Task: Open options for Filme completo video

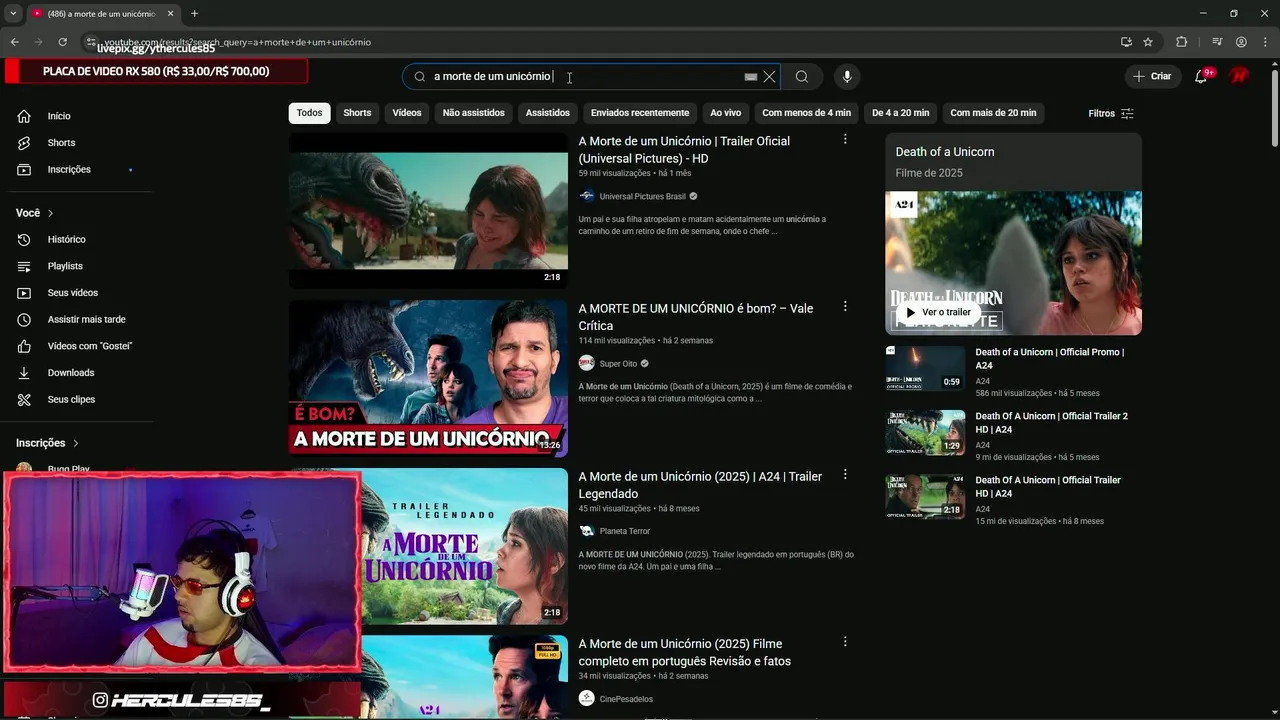Action: click(x=845, y=642)
